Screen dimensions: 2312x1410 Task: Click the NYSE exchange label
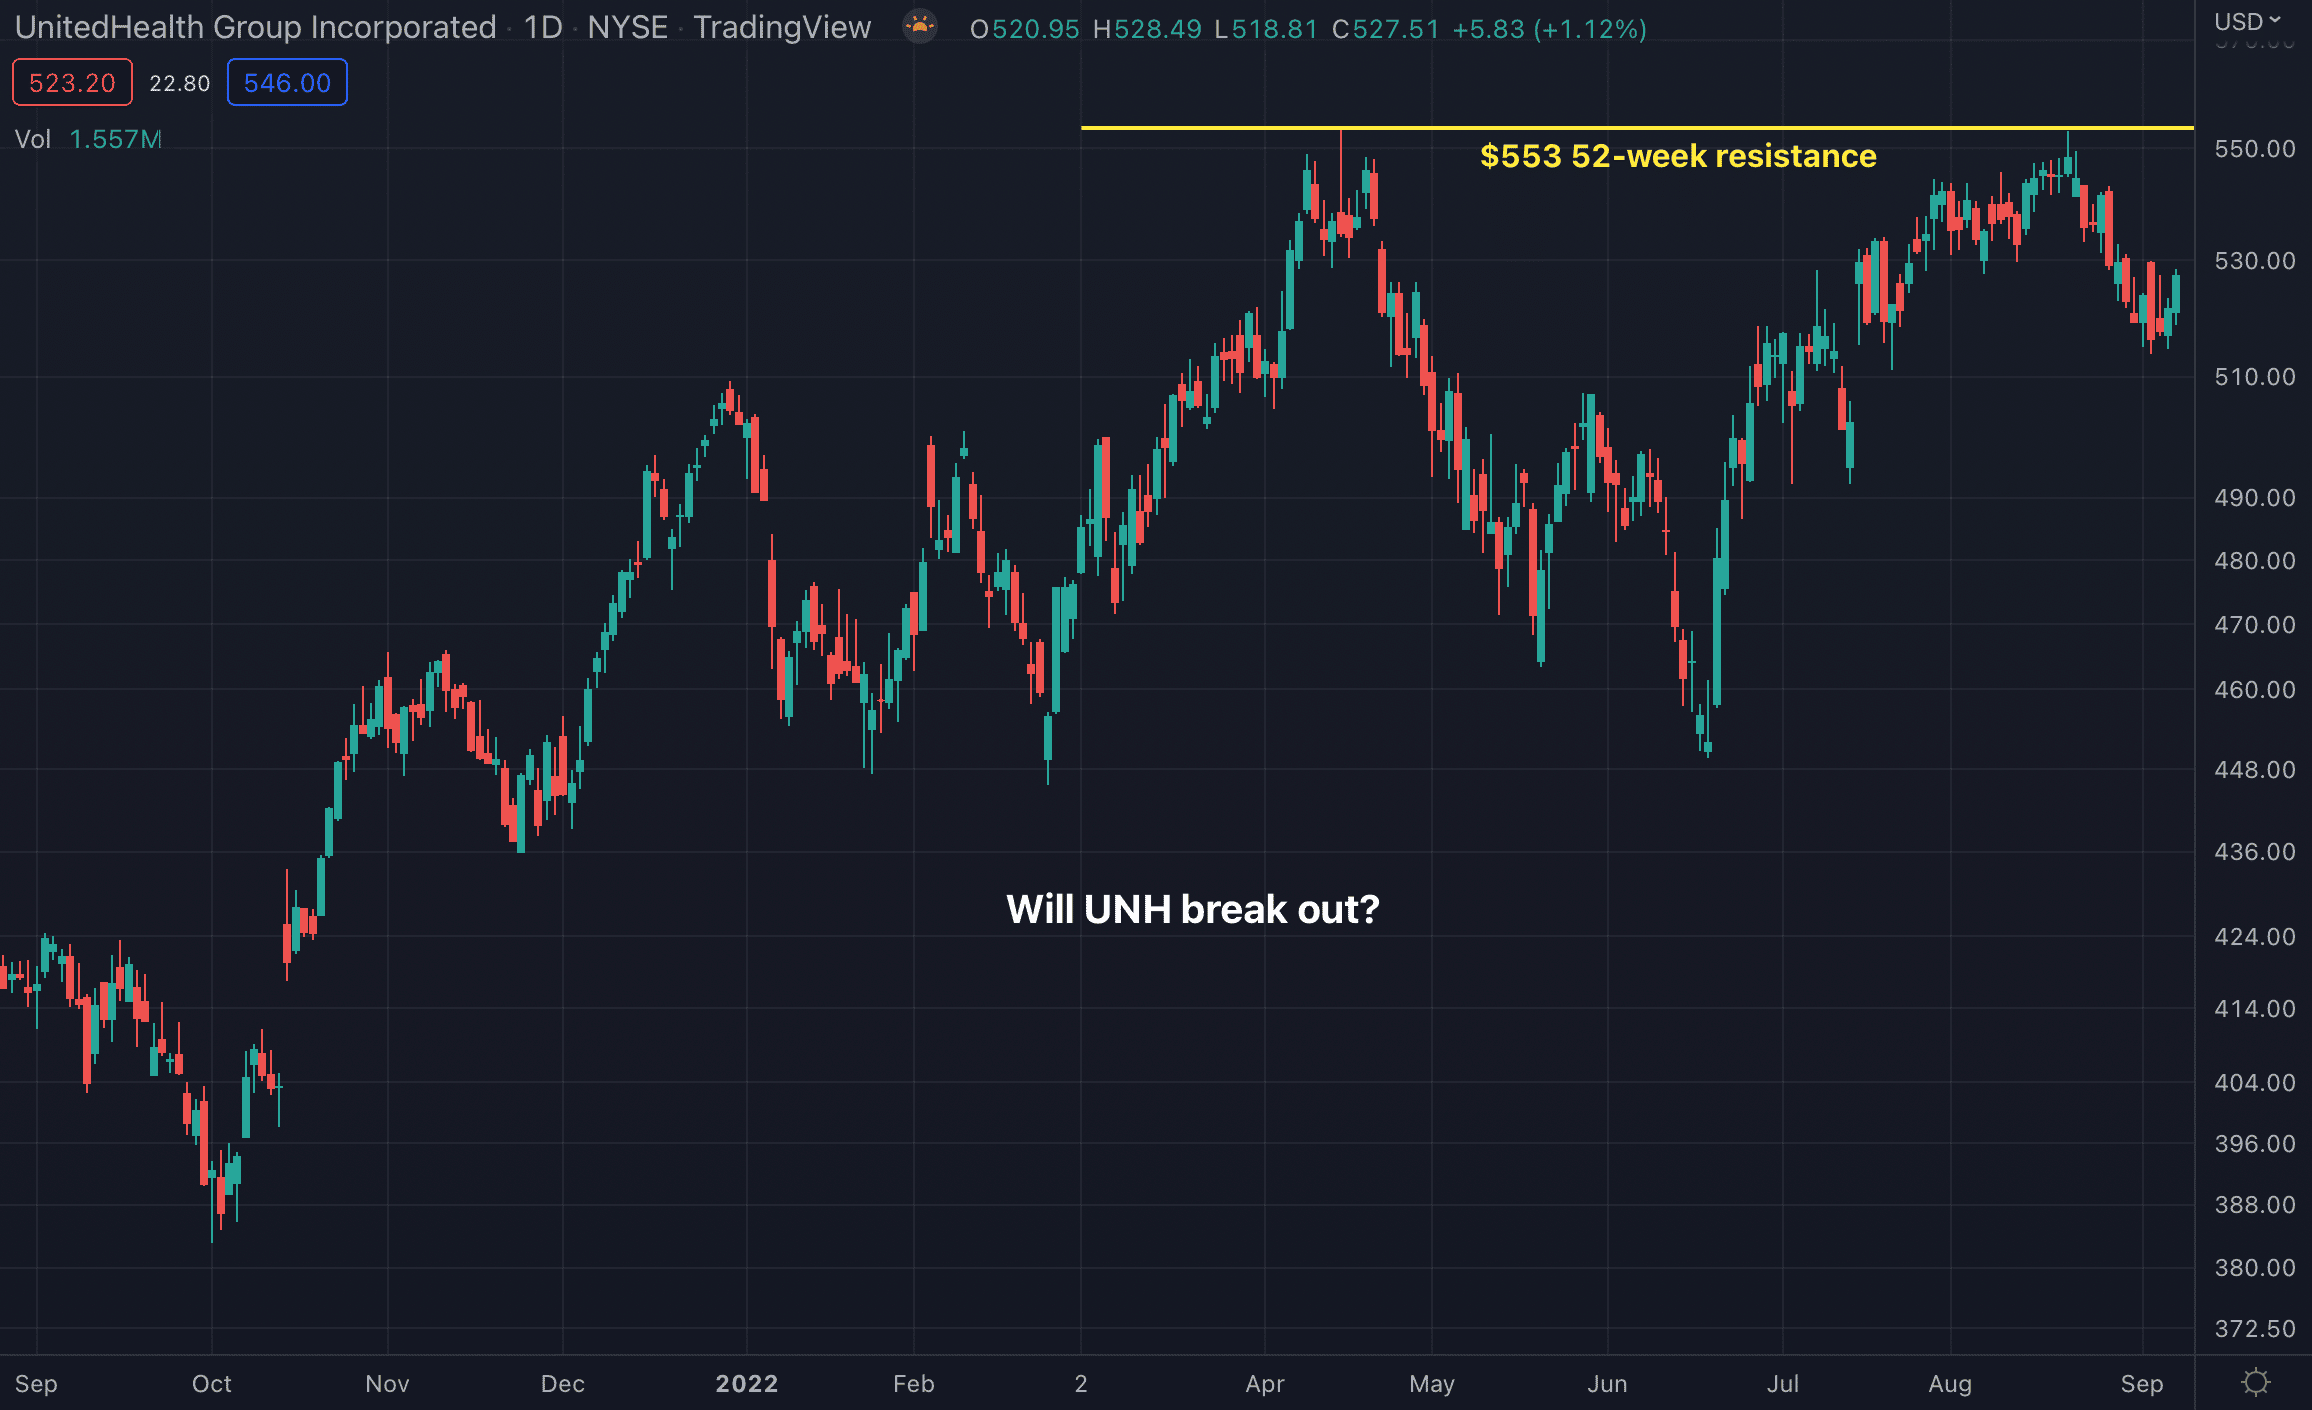point(627,27)
